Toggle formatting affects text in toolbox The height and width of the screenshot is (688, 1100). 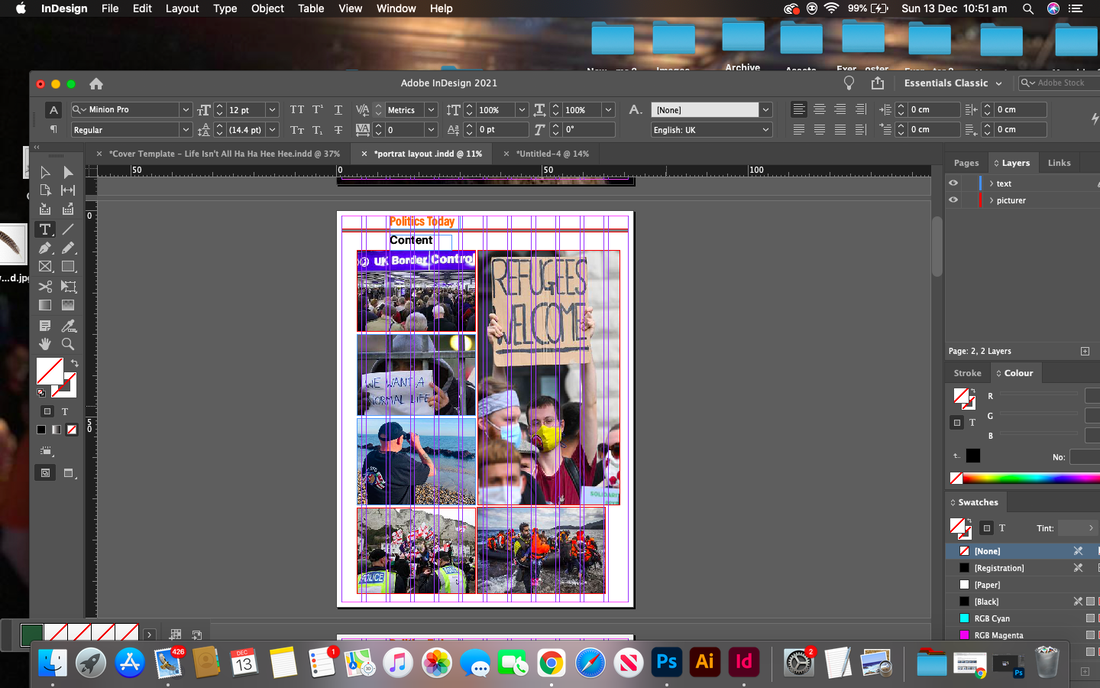click(65, 411)
